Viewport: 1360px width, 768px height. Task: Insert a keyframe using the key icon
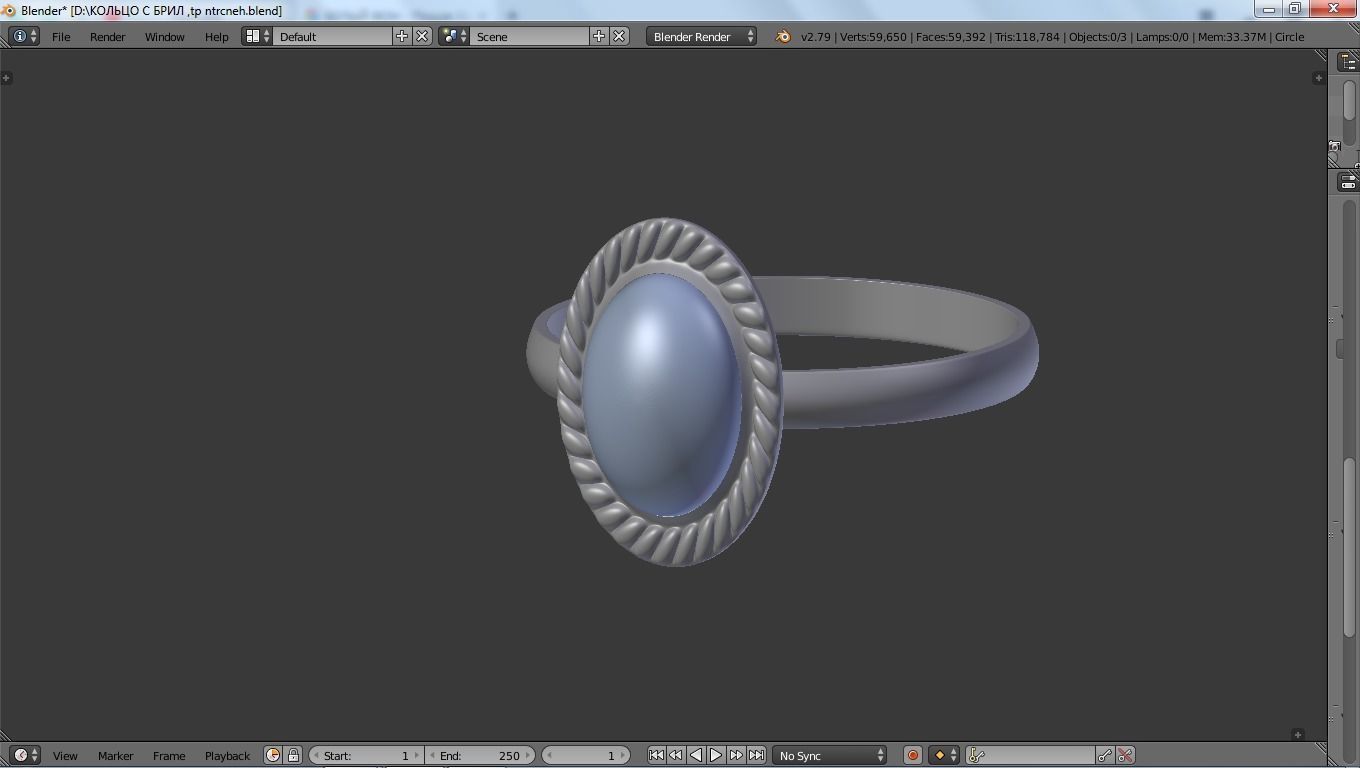1106,755
